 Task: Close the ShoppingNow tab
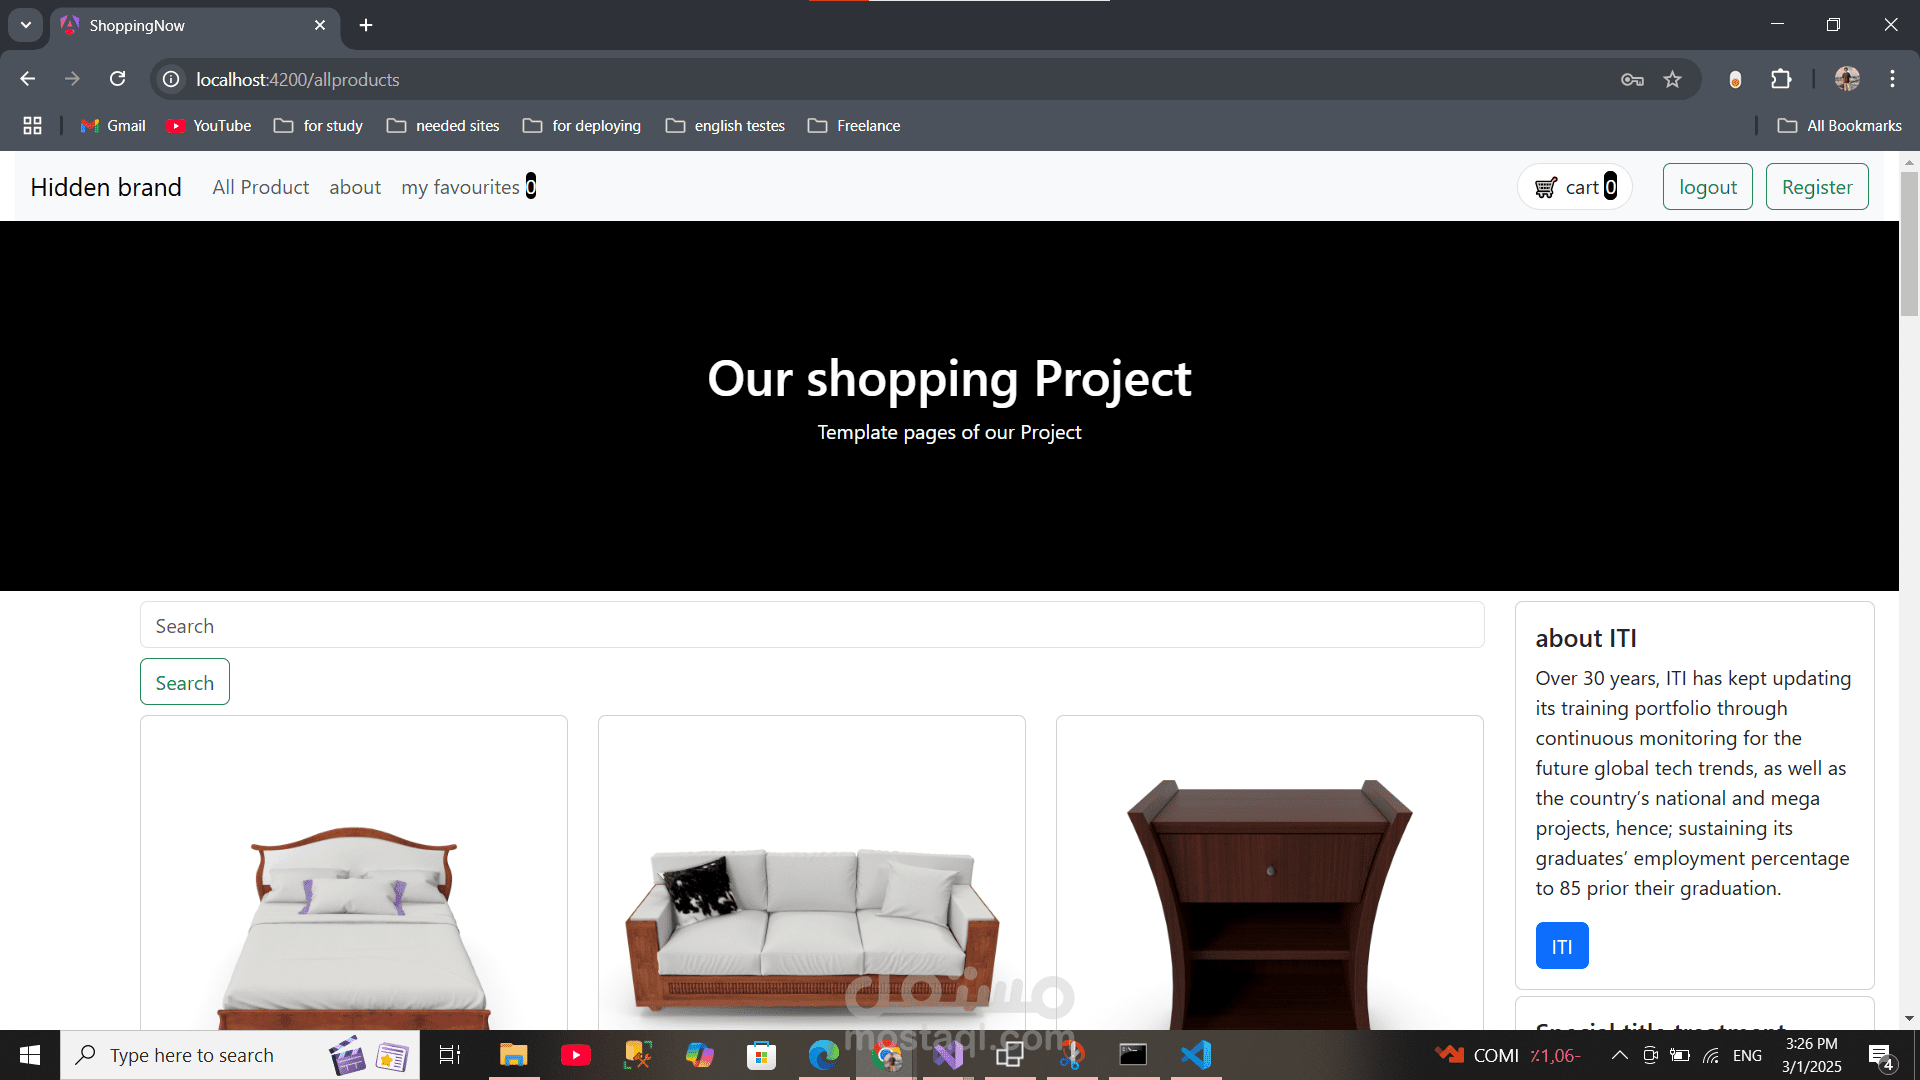[x=320, y=25]
